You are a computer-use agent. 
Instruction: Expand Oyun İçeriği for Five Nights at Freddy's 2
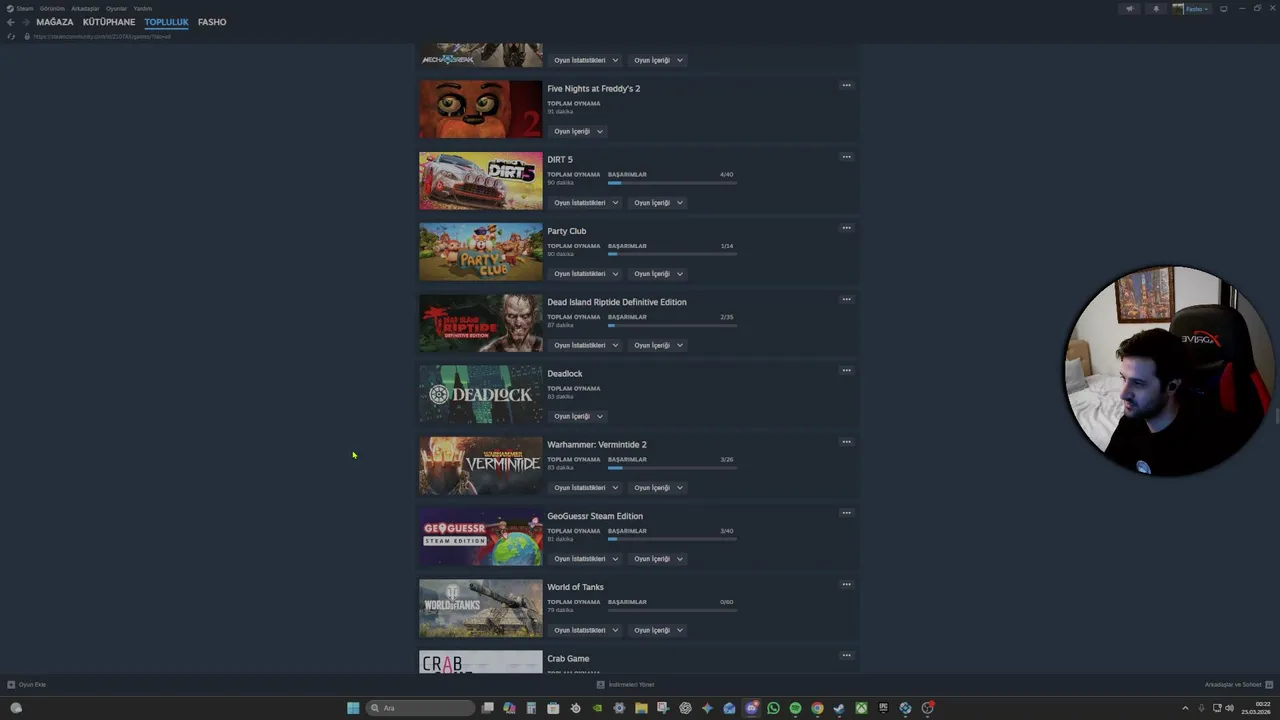click(578, 131)
